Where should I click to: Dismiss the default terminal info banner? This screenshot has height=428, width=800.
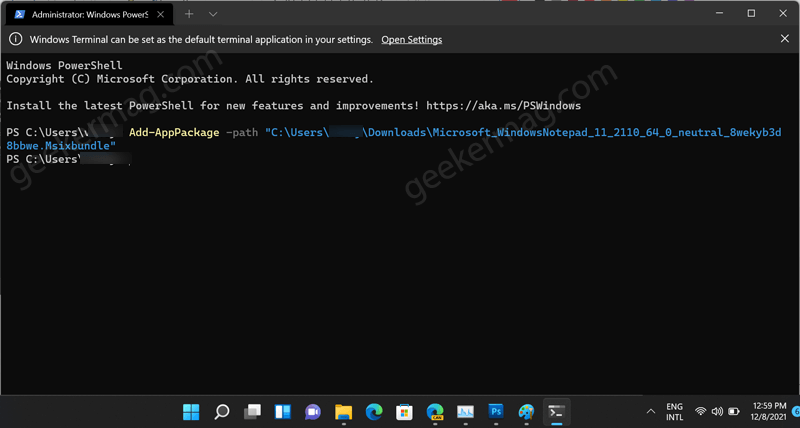(785, 39)
